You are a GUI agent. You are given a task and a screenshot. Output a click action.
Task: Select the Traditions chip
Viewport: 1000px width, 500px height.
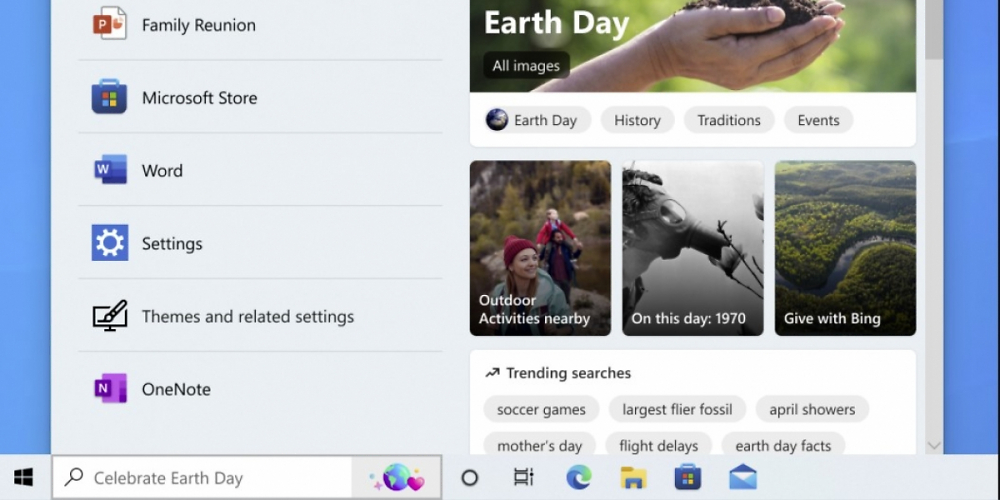pyautogui.click(x=729, y=120)
